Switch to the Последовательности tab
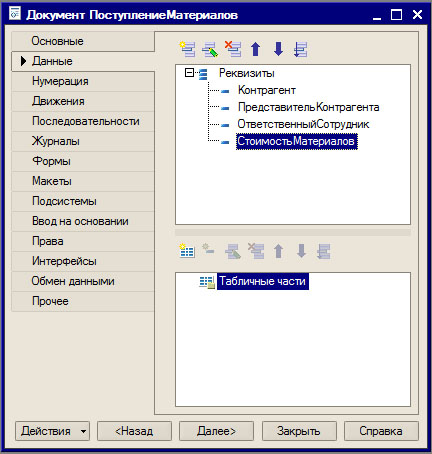The image size is (432, 454). 83,121
